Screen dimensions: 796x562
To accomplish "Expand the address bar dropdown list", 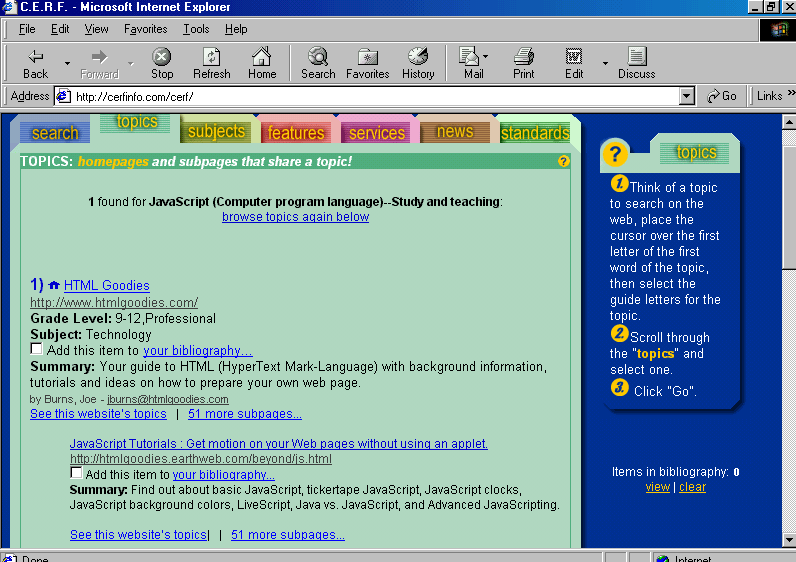I will (x=686, y=96).
